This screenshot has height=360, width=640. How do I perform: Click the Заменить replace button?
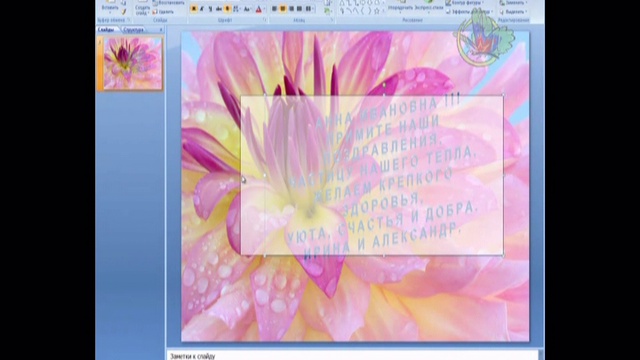pos(513,3)
